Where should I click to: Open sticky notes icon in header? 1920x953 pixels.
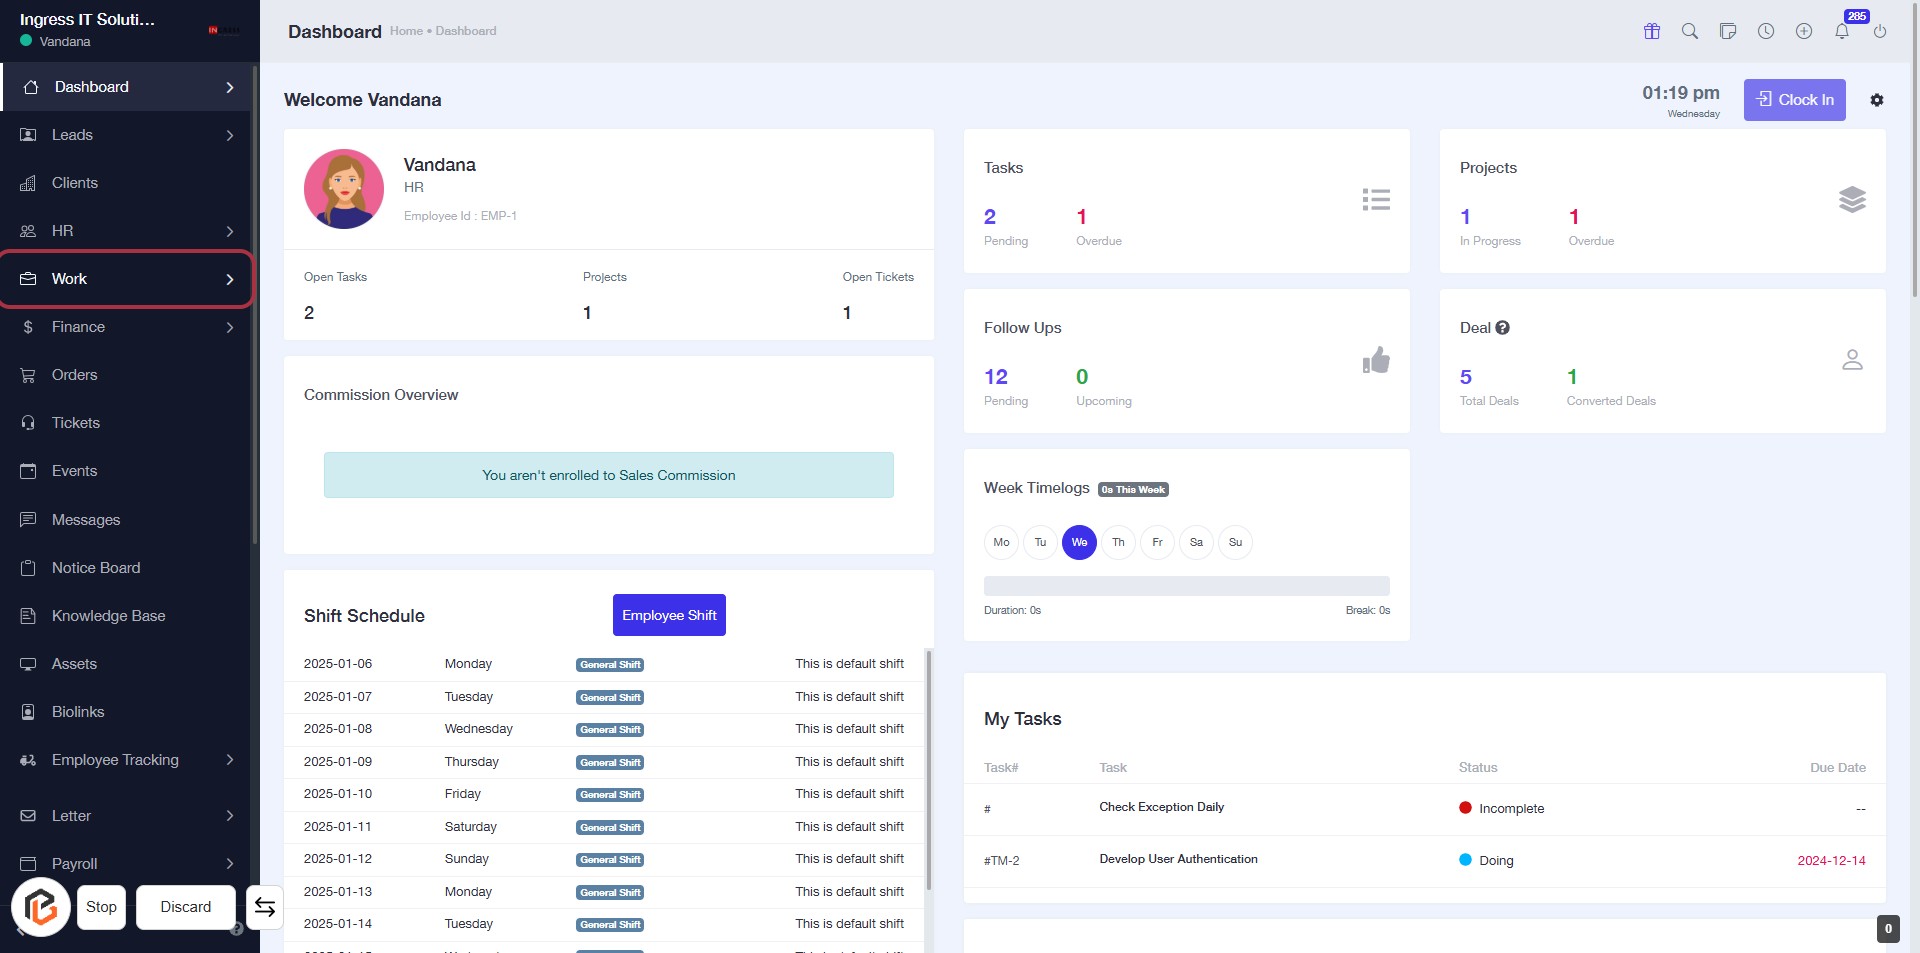click(1728, 32)
